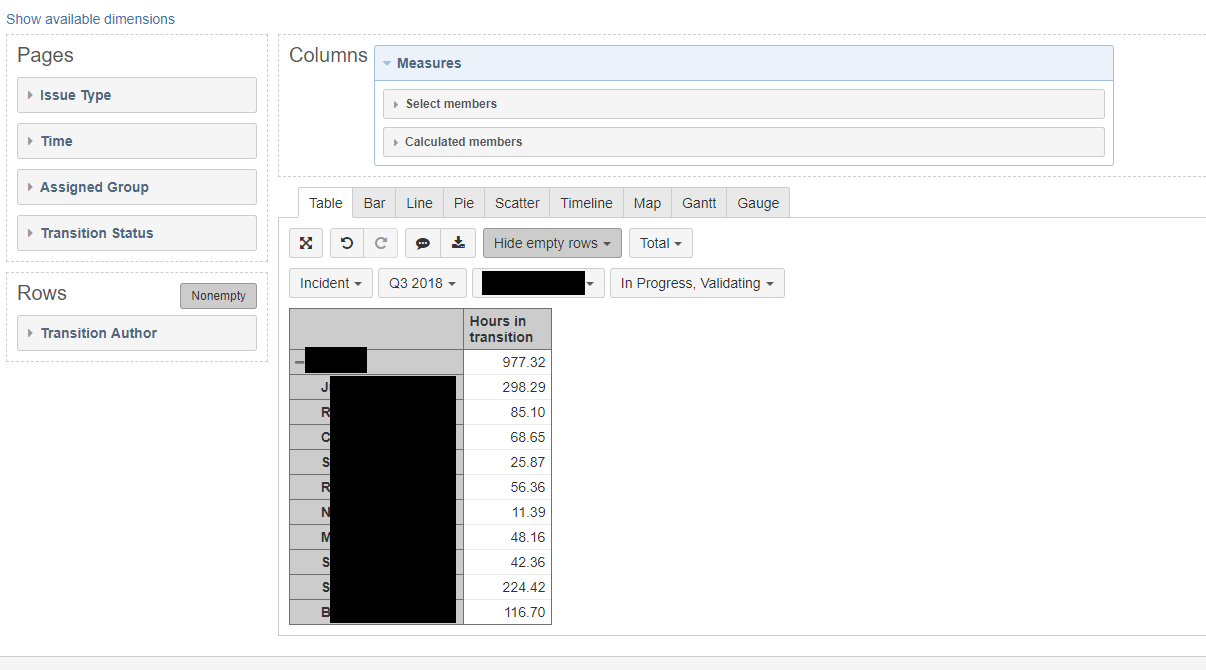Click the 56.36 value cell
Screen dimensions: 1206x670
pos(507,487)
